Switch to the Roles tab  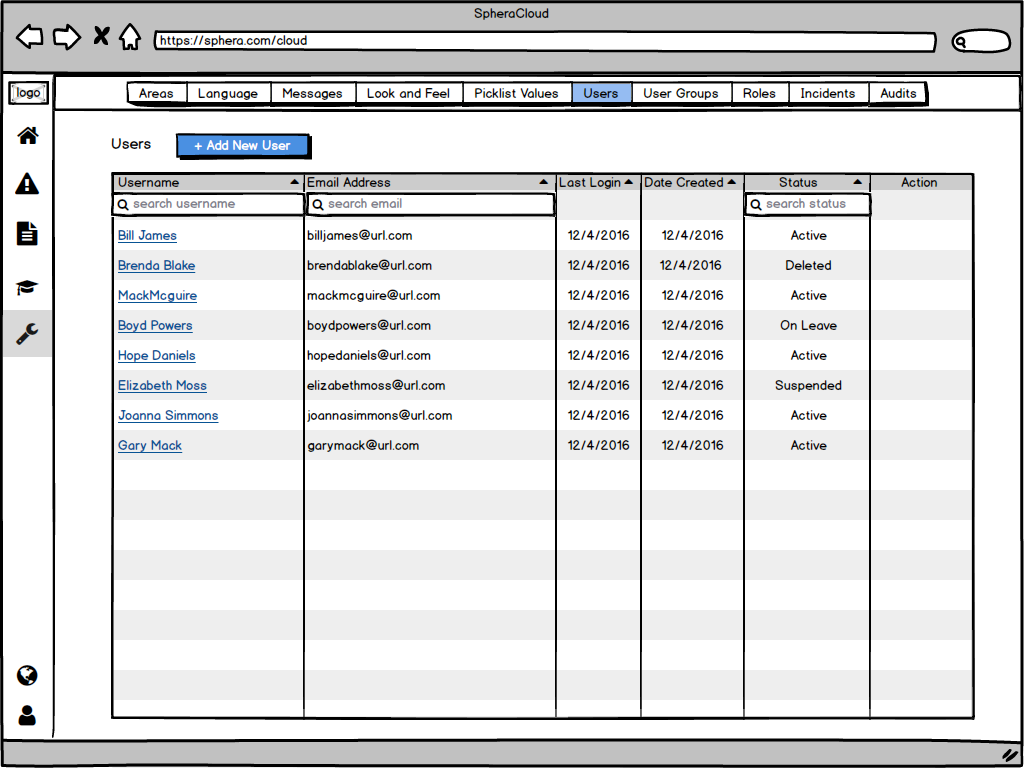click(760, 93)
